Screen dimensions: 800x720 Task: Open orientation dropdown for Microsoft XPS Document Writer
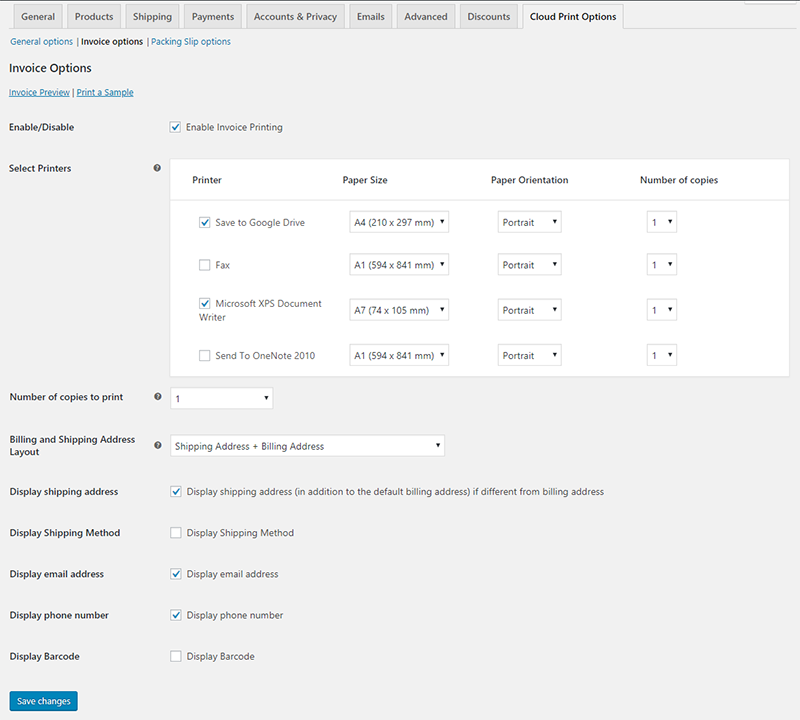coord(530,310)
